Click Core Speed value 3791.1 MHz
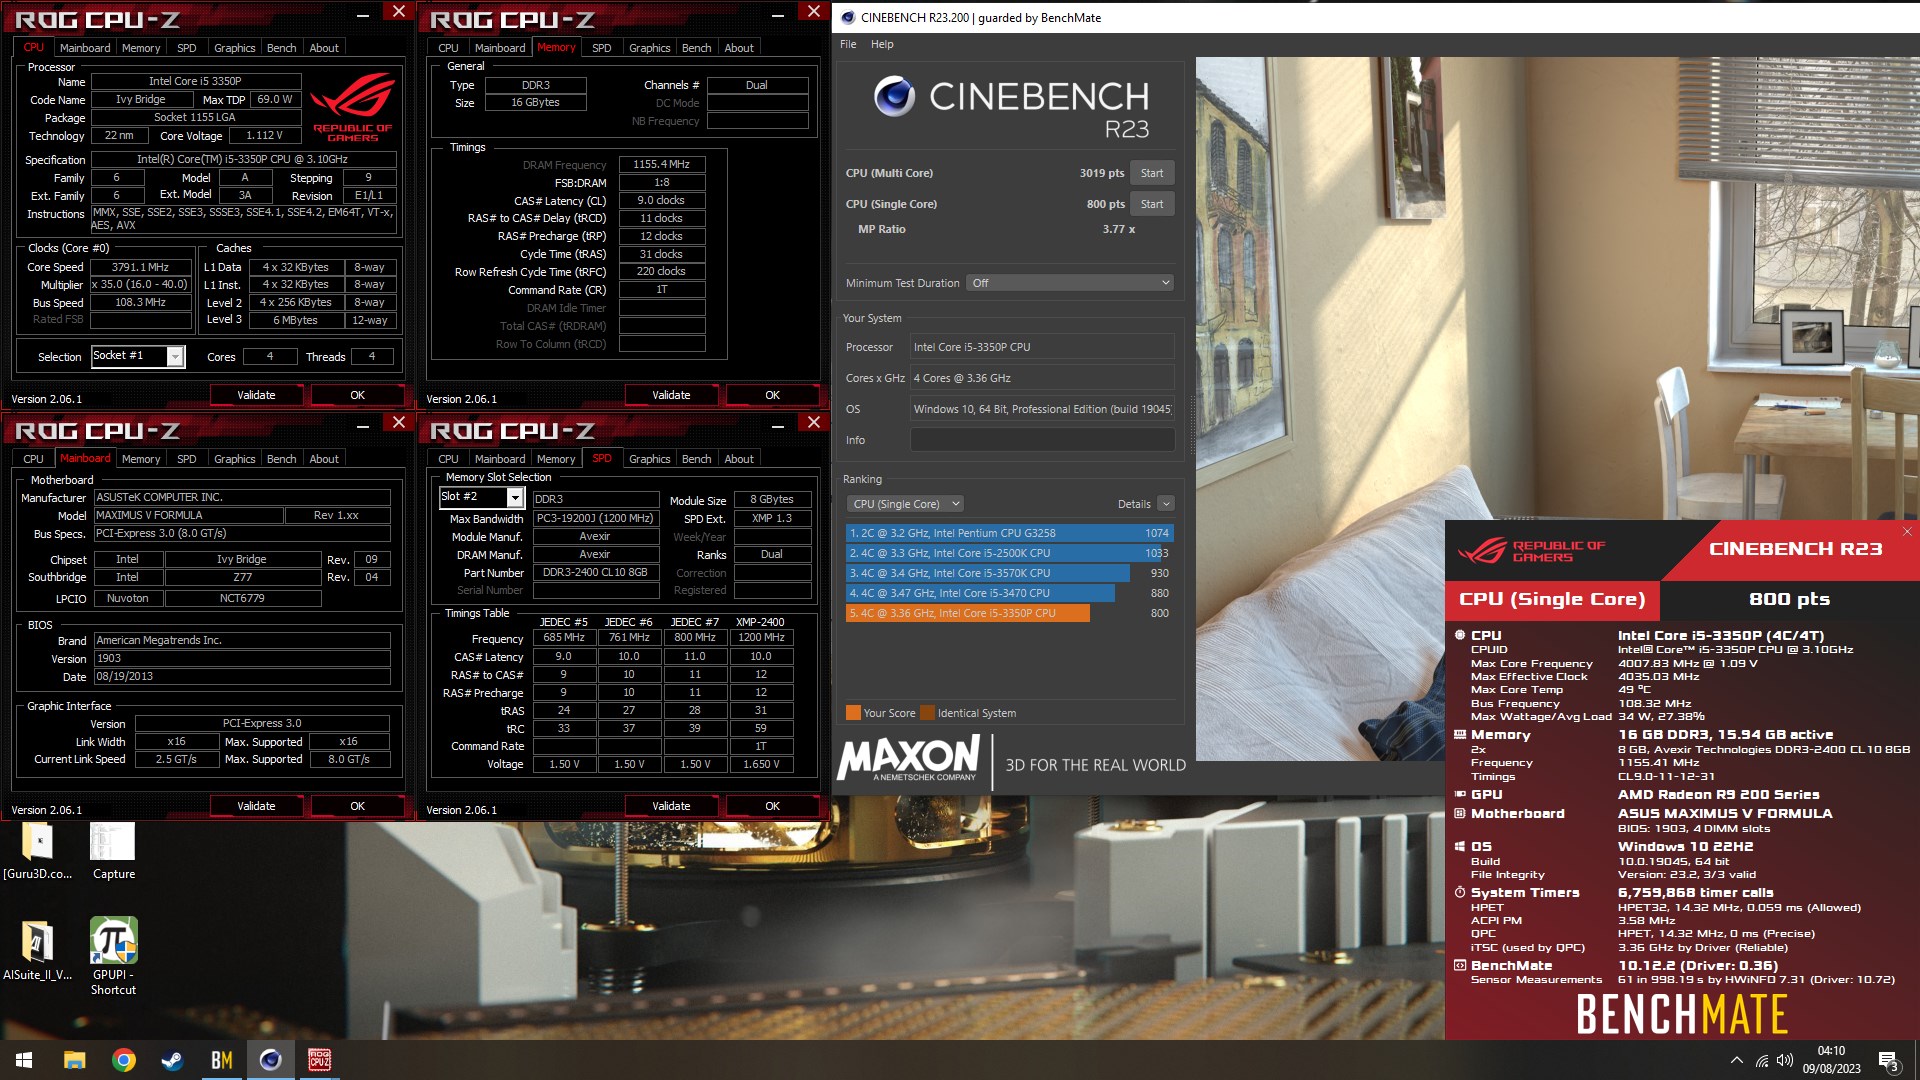Viewport: 1920px width, 1080px height. point(140,267)
